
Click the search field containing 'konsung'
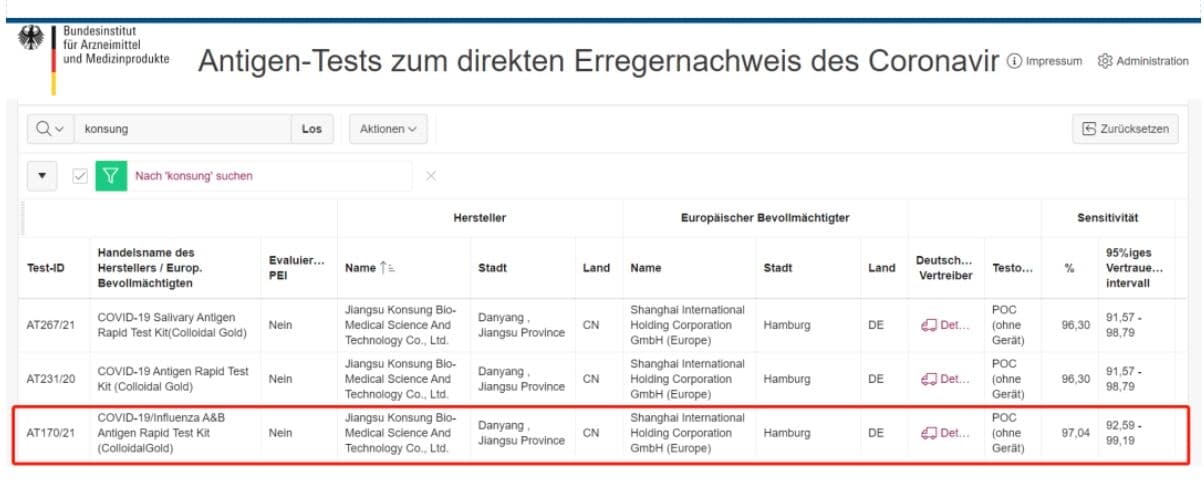click(x=183, y=129)
